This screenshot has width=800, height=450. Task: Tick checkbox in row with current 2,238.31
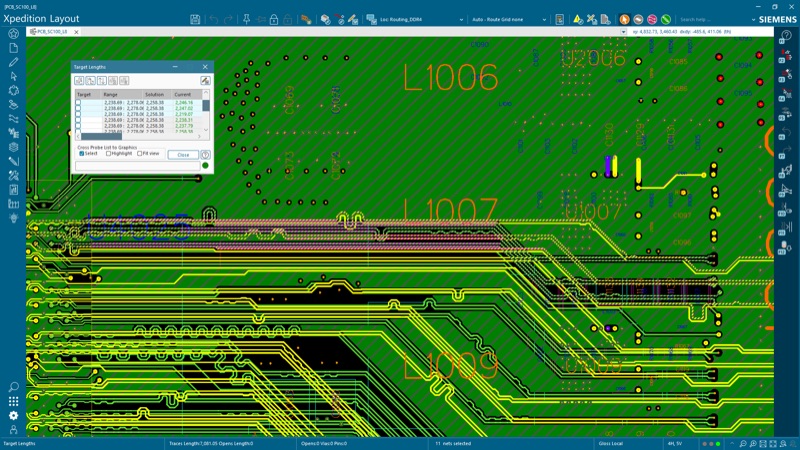click(x=78, y=120)
